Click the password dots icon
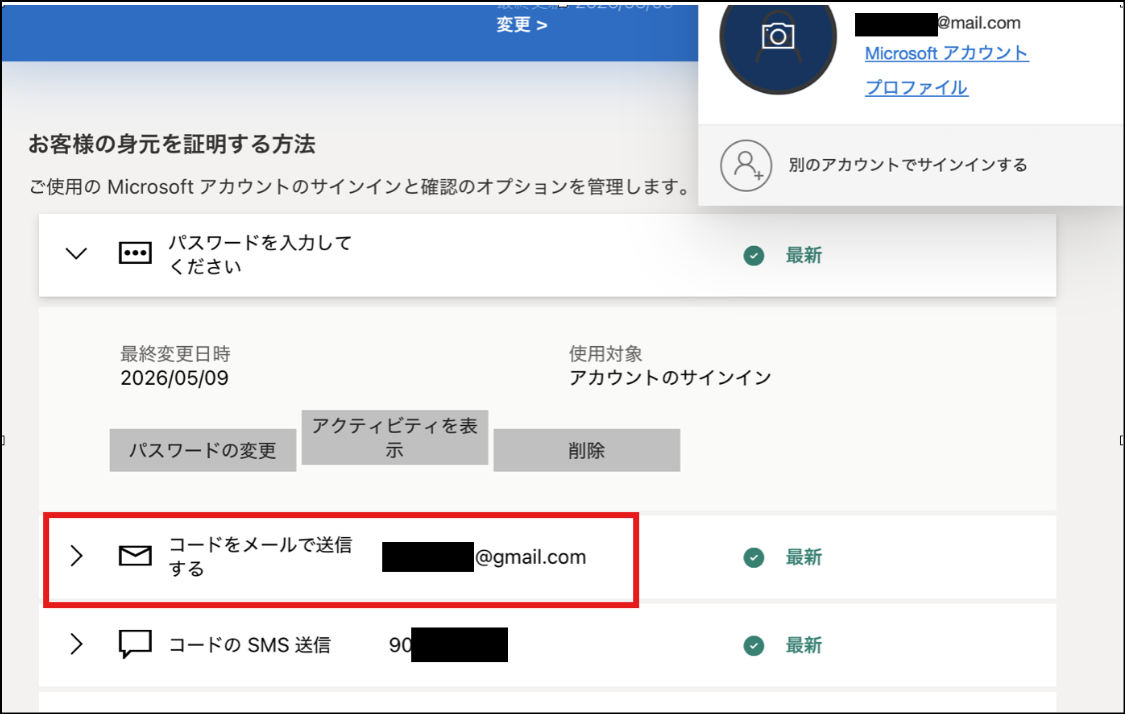Image resolution: width=1125 pixels, height=714 pixels. tap(135, 253)
